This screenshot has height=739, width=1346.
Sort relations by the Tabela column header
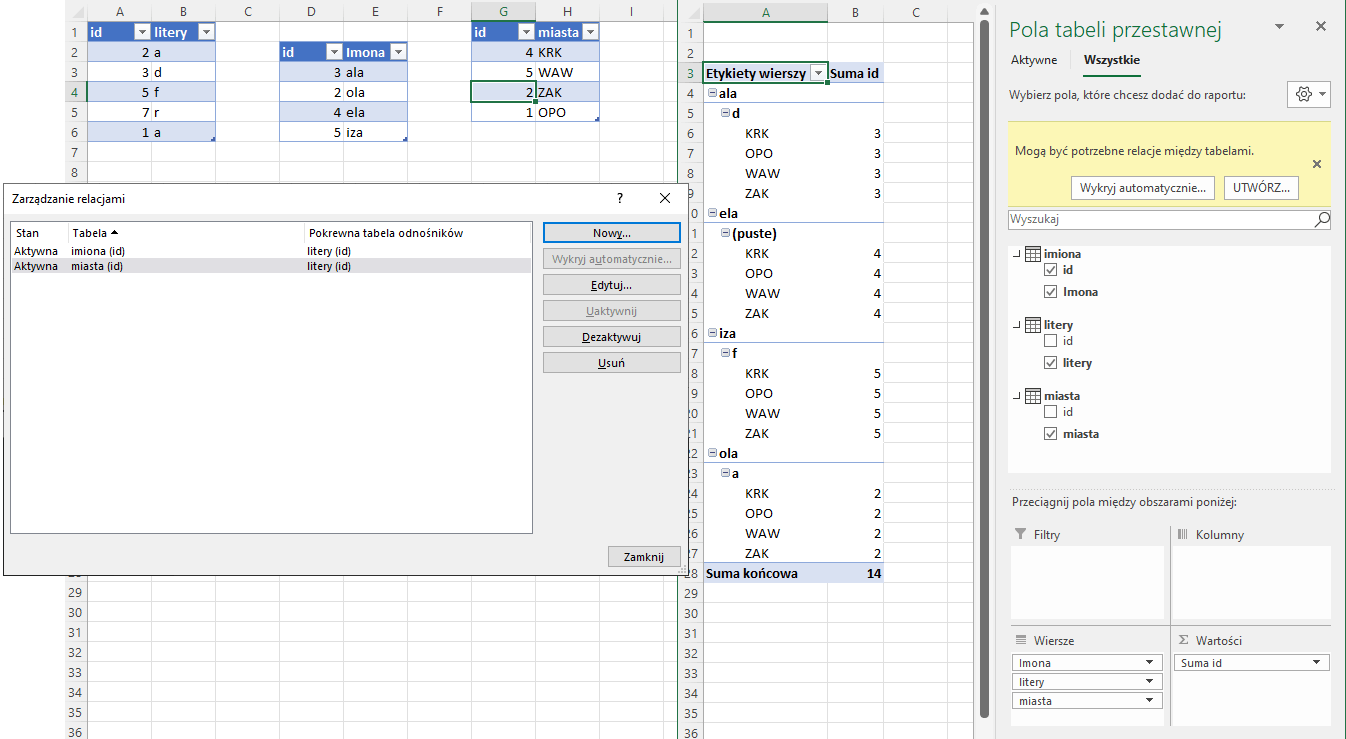(186, 233)
